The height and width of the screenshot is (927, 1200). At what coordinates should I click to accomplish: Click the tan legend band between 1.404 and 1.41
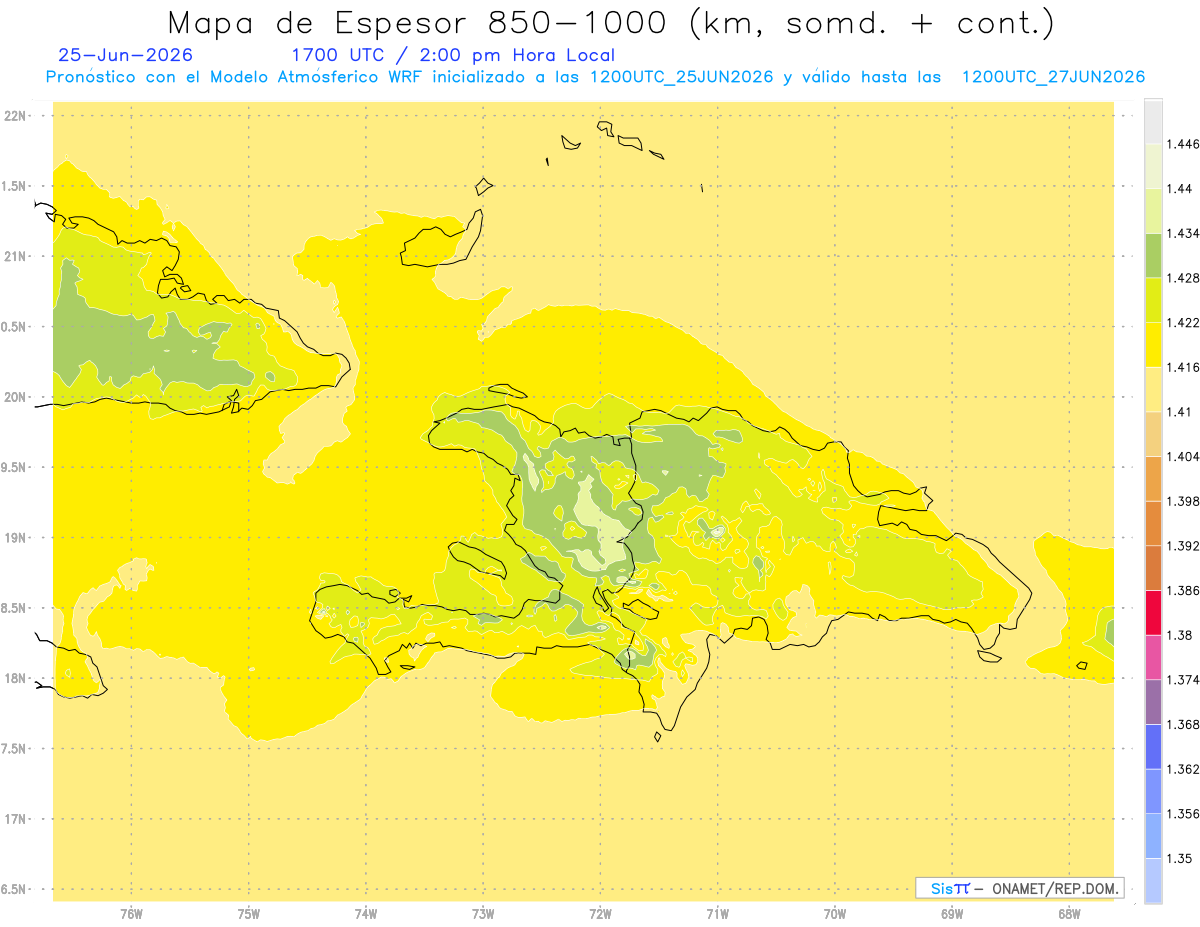click(1153, 434)
